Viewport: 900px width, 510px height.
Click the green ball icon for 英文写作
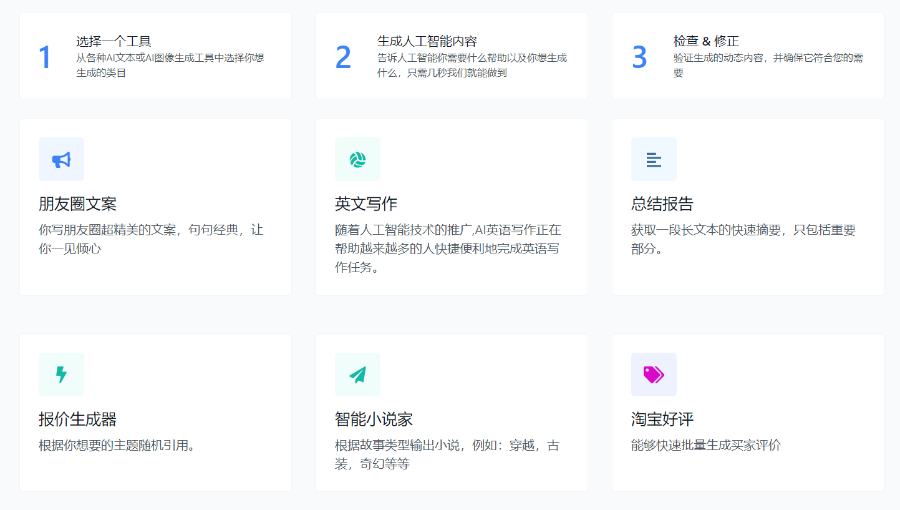point(358,159)
